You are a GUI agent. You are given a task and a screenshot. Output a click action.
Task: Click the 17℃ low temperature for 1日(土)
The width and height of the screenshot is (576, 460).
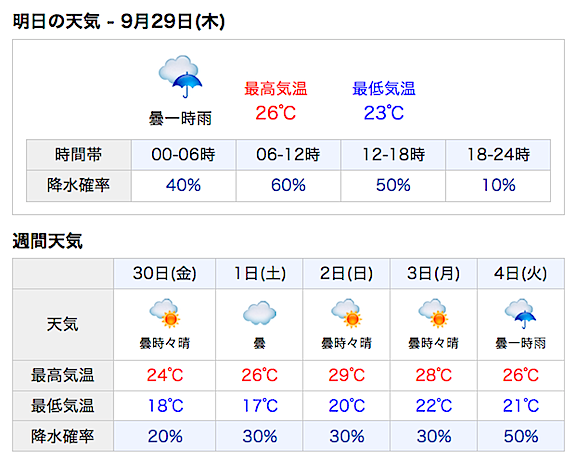click(x=260, y=406)
